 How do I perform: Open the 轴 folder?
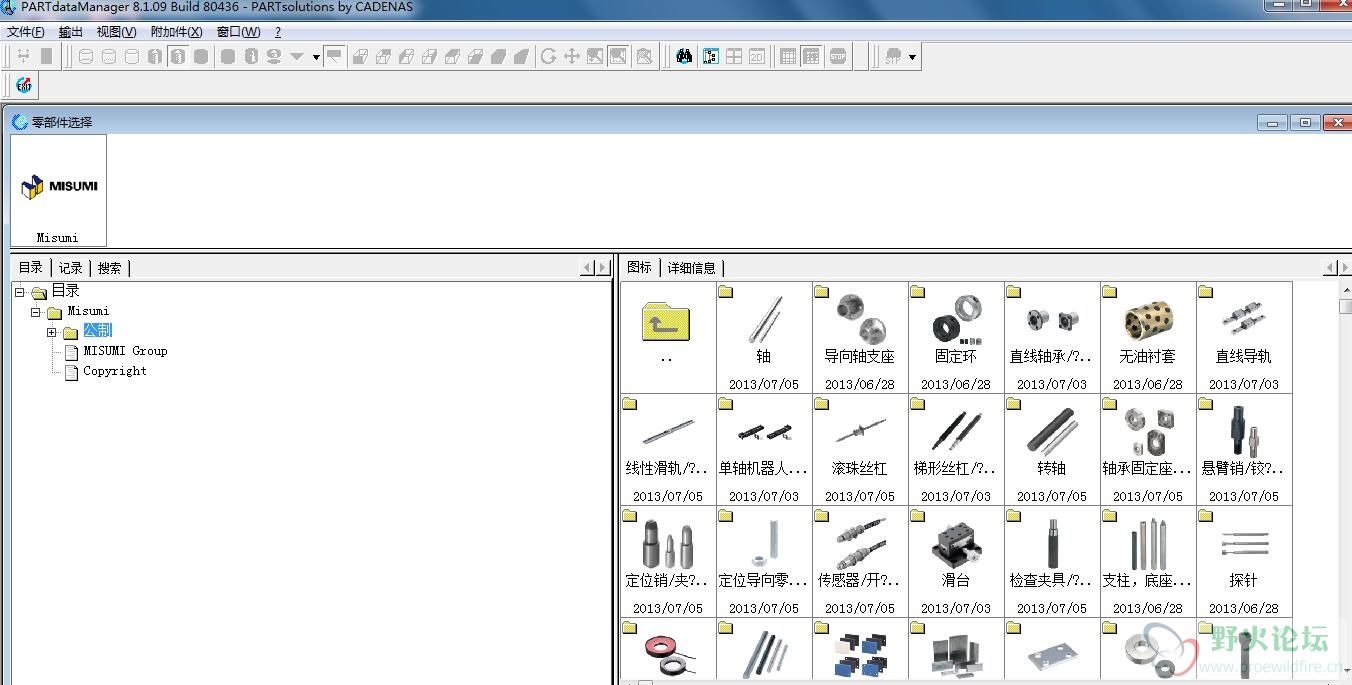[x=764, y=337]
